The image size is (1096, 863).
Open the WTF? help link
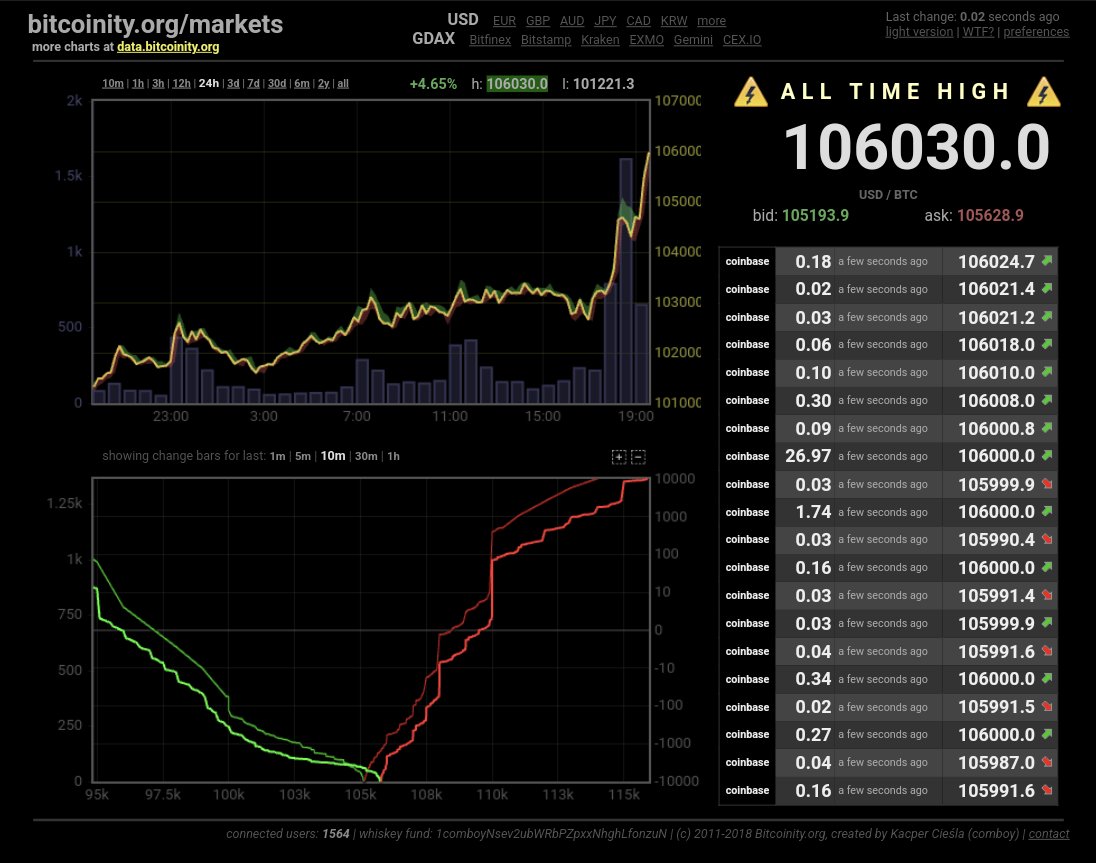coord(978,32)
